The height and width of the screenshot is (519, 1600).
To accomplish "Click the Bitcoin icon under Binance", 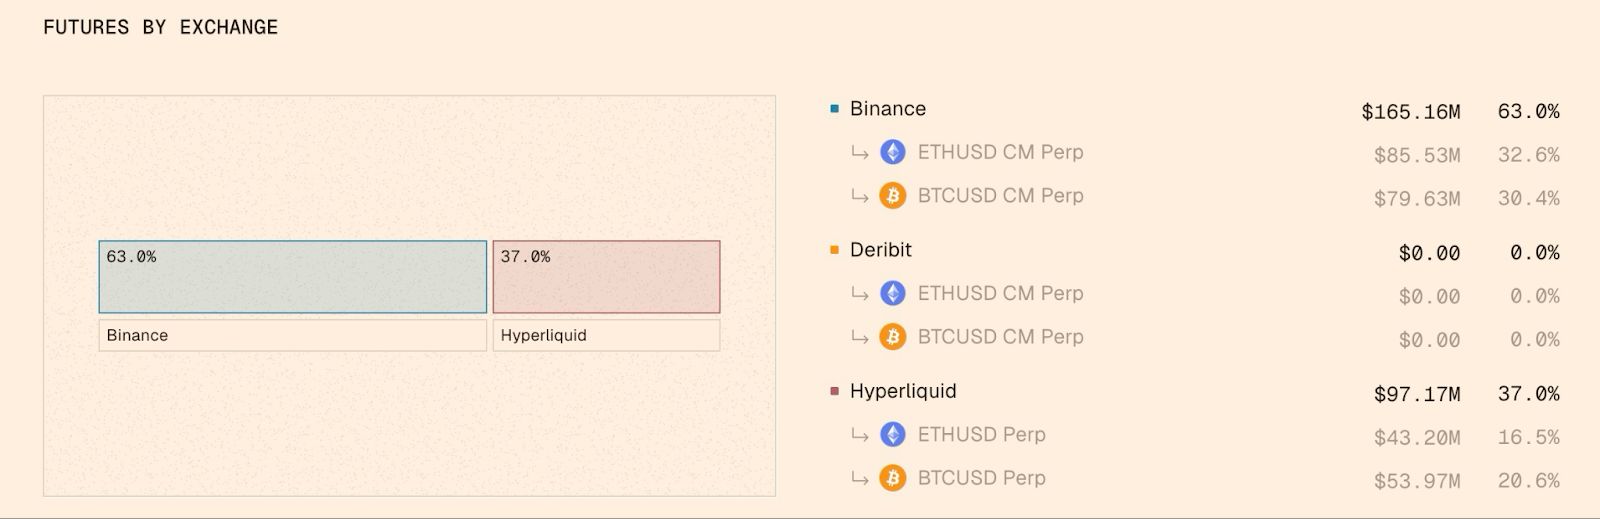I will (892, 195).
